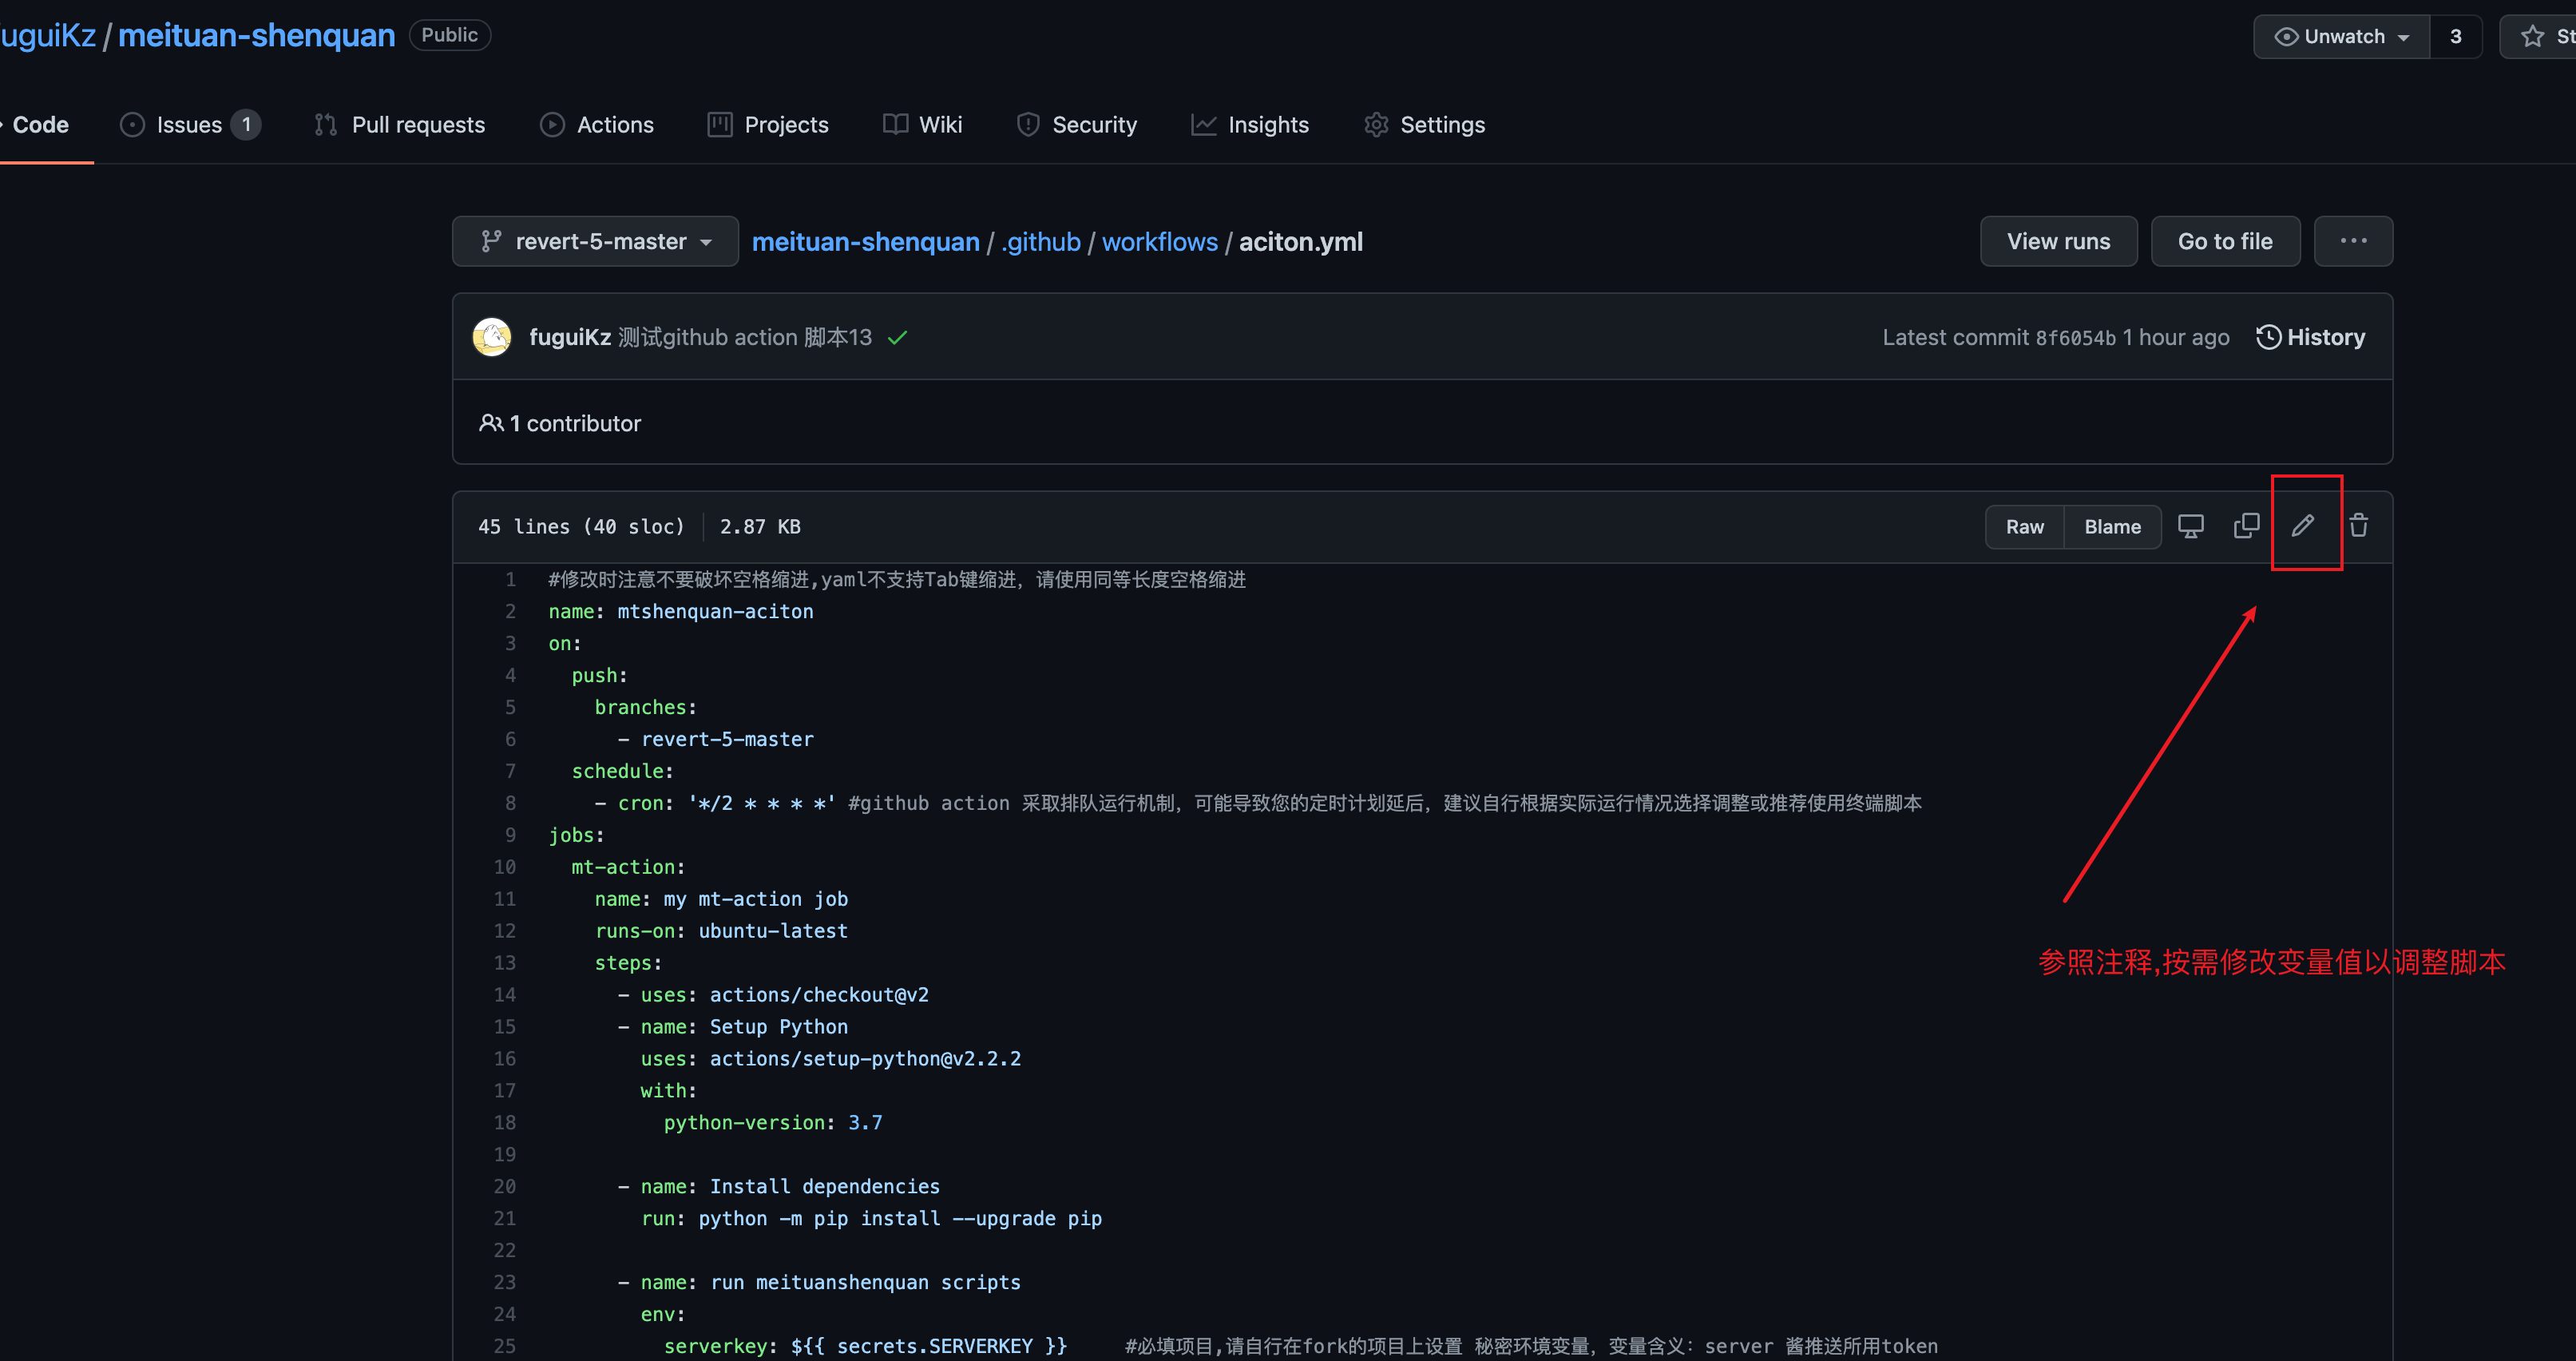Click line number 13
The image size is (2576, 1361).
click(504, 963)
